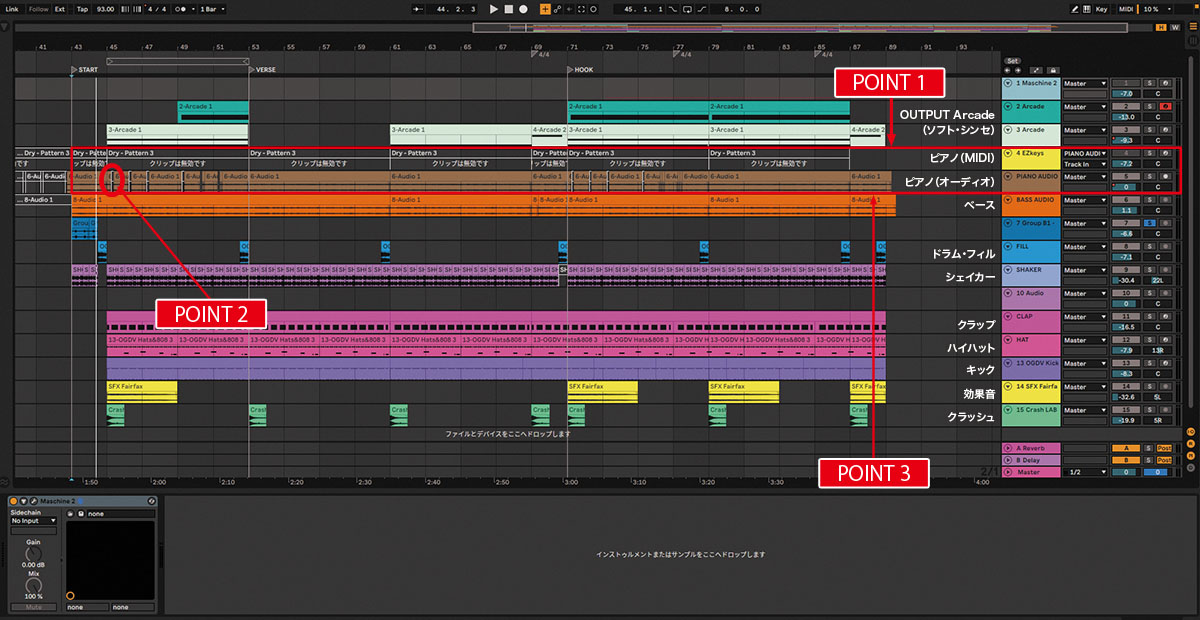
Task: Open the Track In dropdown on EZkeys
Action: 1085,164
